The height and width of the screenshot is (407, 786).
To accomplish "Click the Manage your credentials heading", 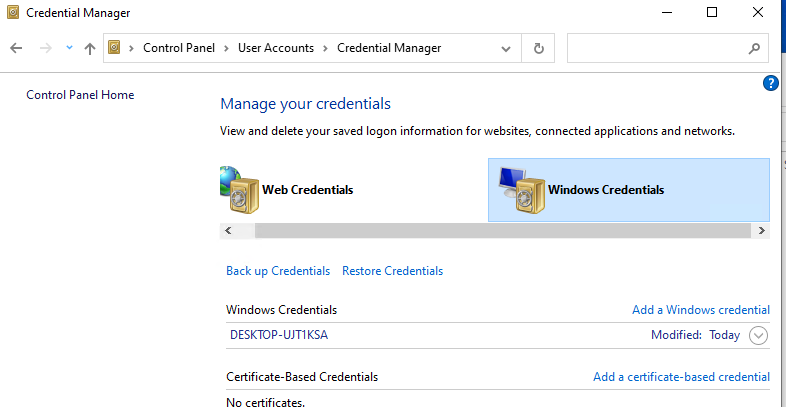I will pos(305,104).
